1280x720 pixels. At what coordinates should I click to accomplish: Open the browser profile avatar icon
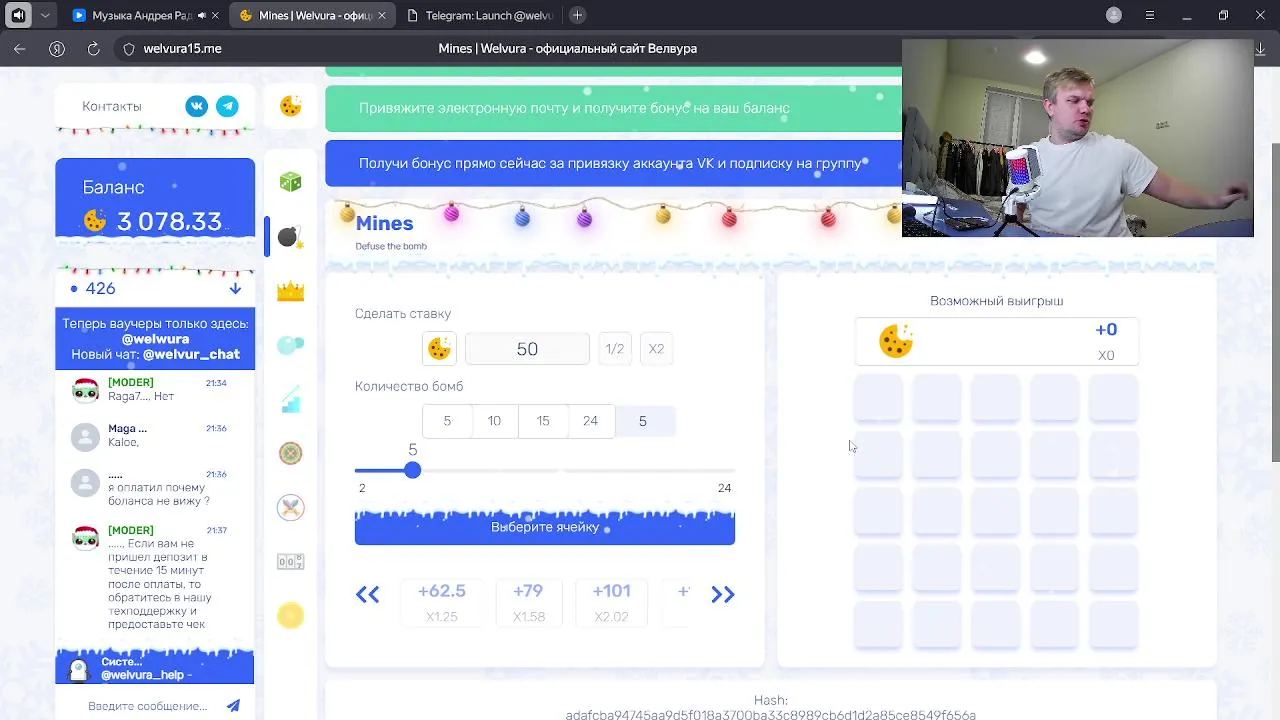tap(1114, 15)
